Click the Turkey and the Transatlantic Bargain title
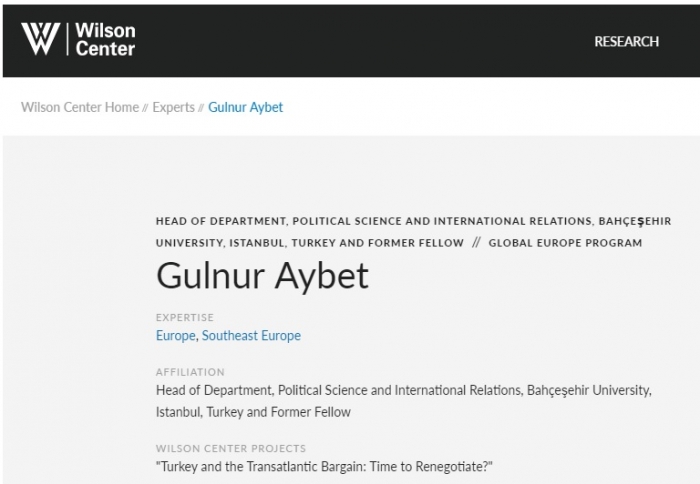This screenshot has height=484, width=700. [x=324, y=467]
